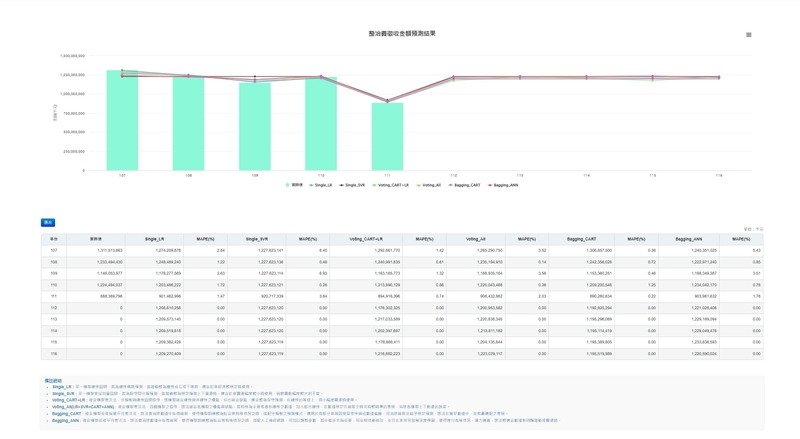Hide the Single_SVR line via legend
800x439 pixels.
click(x=353, y=185)
